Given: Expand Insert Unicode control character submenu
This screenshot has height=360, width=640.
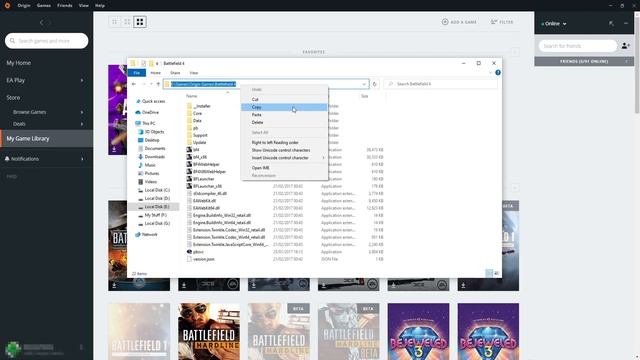Looking at the screenshot, I should tap(284, 158).
